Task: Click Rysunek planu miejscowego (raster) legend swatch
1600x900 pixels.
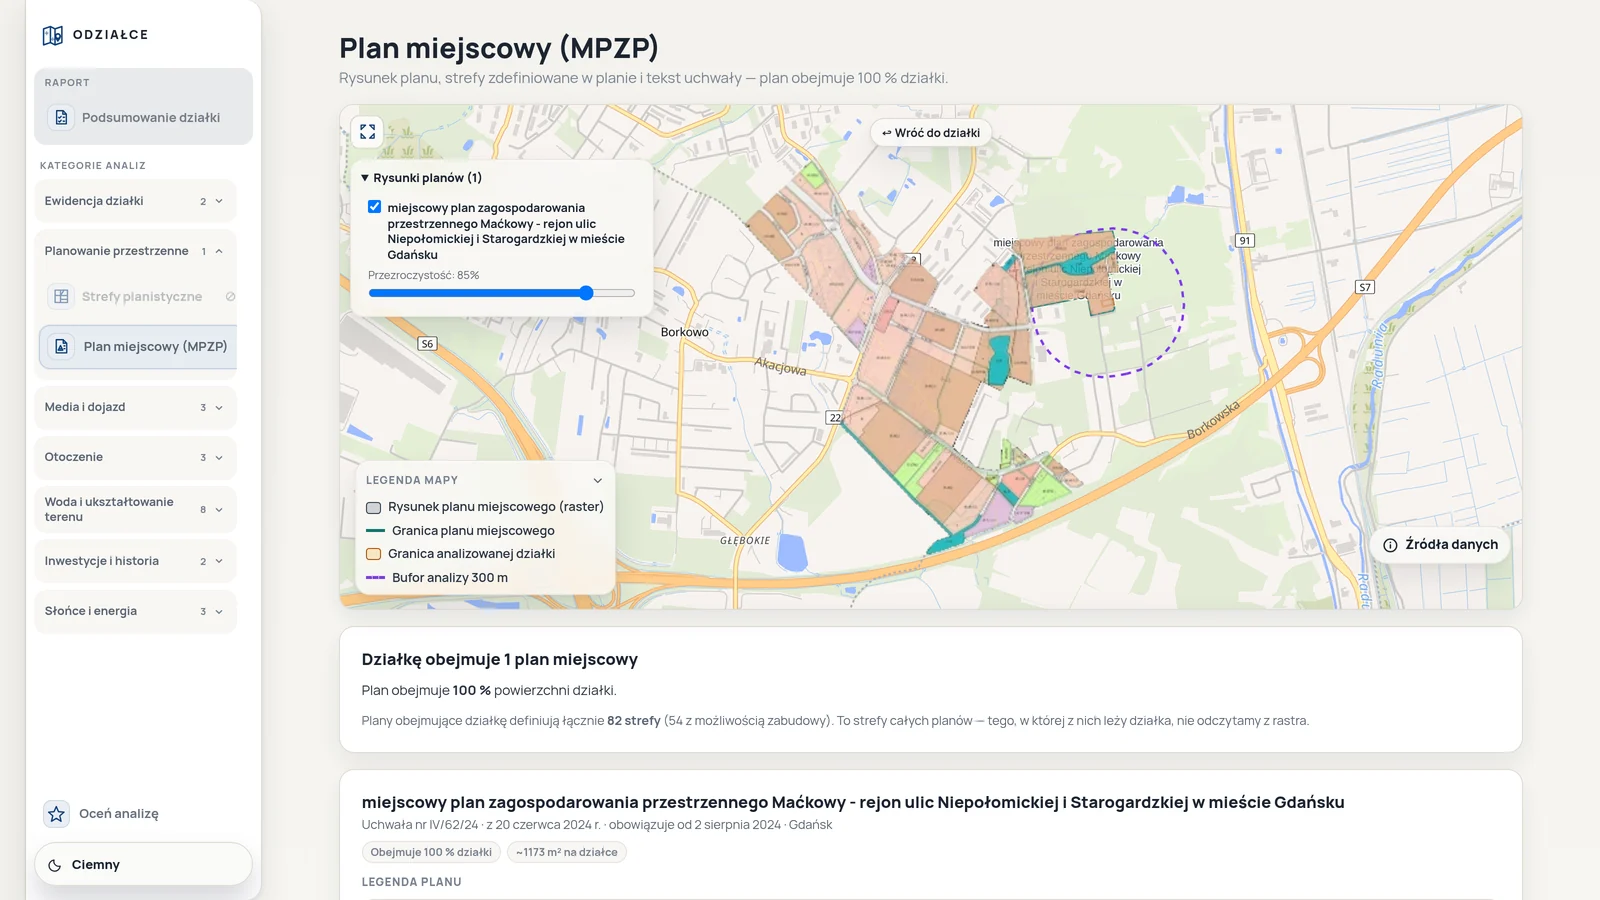Action: [x=374, y=508]
